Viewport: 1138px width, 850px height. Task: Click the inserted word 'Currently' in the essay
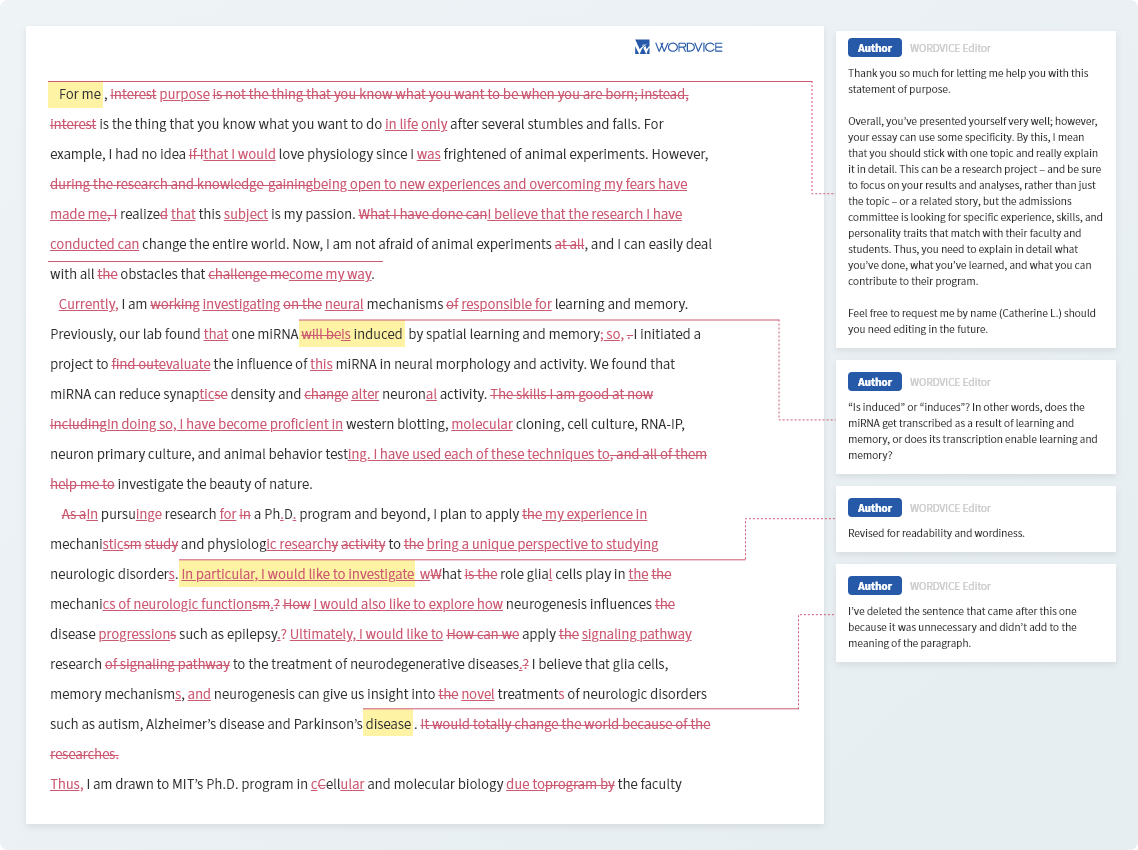click(86, 303)
